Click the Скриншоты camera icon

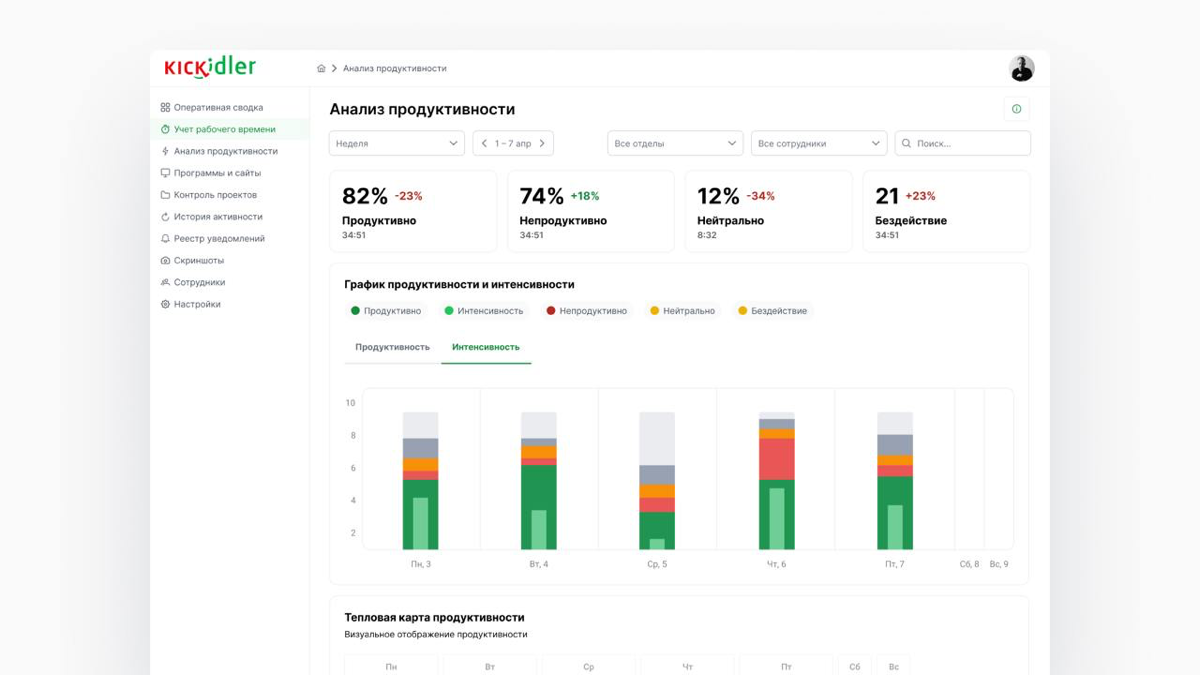(165, 260)
